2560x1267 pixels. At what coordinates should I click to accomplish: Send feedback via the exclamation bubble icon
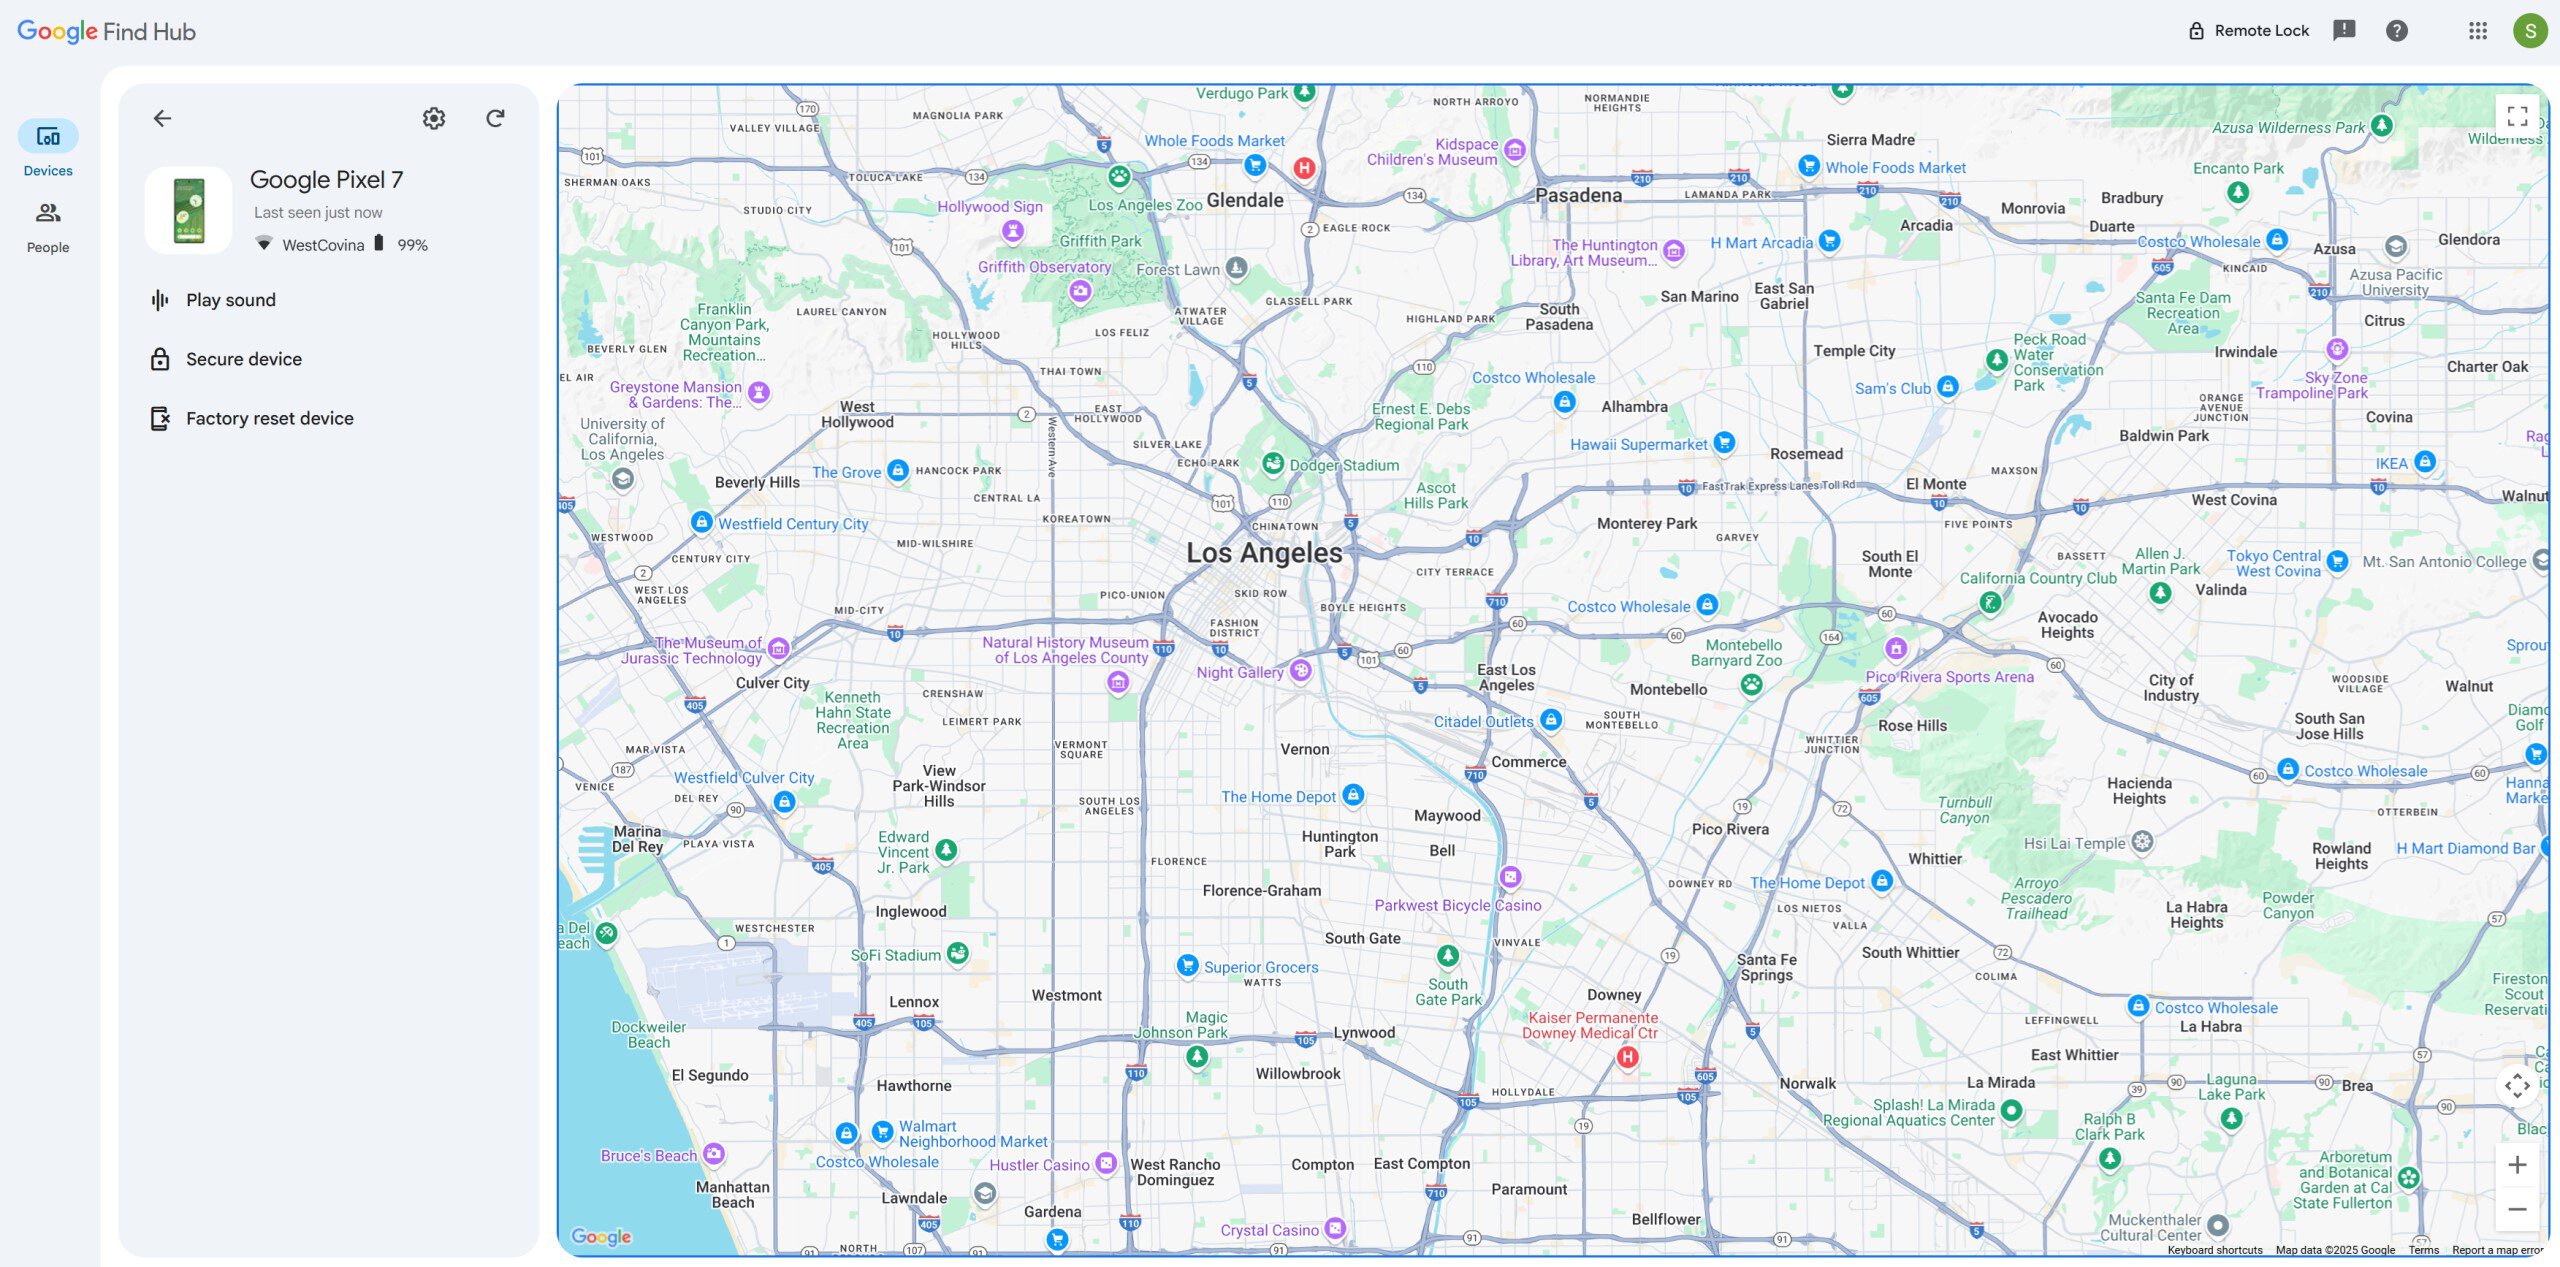(x=2343, y=31)
